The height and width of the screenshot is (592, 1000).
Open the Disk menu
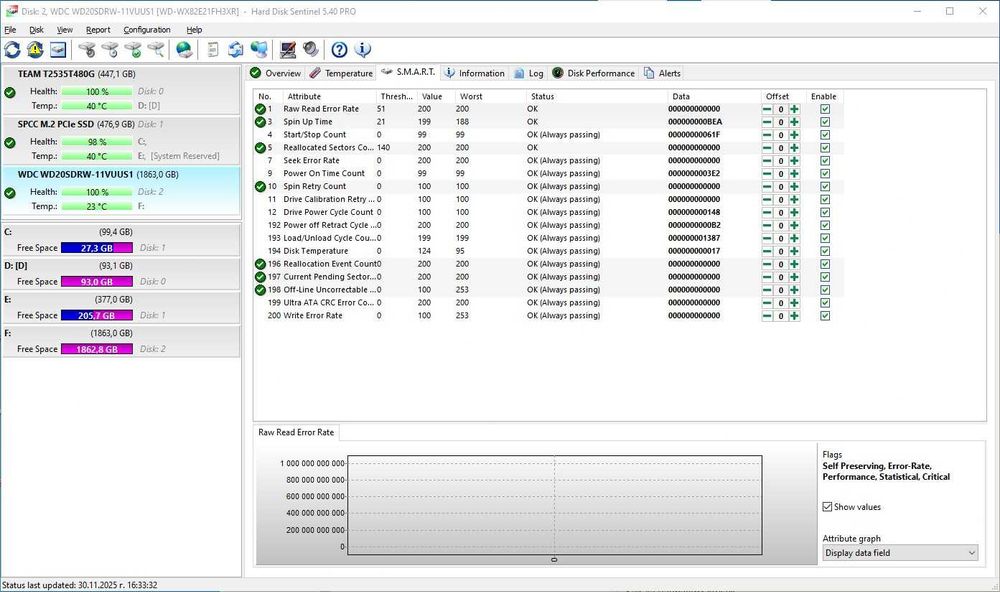[36, 30]
